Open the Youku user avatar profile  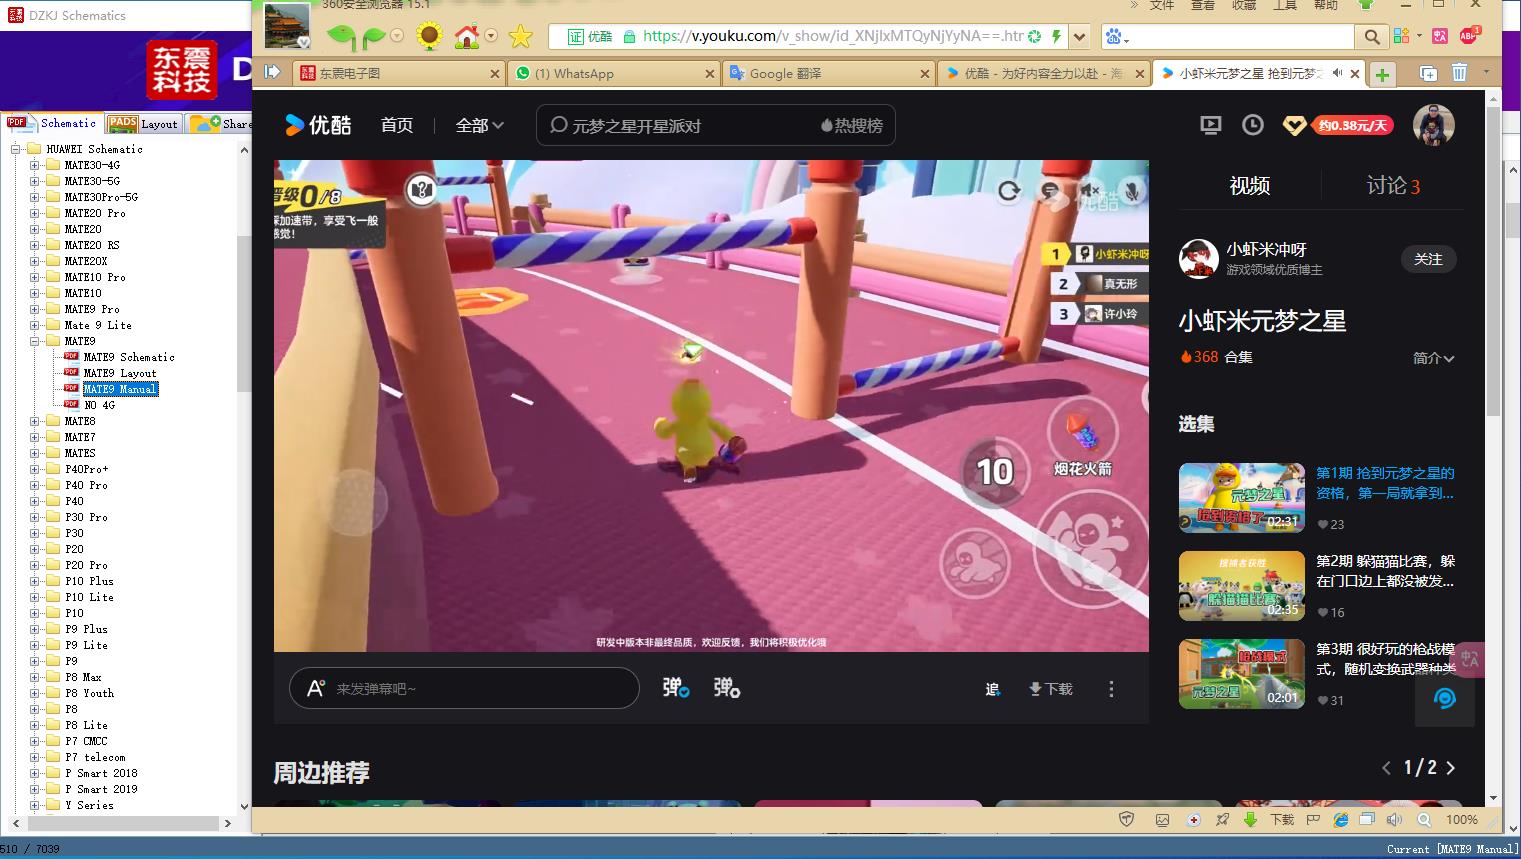[x=1433, y=125]
